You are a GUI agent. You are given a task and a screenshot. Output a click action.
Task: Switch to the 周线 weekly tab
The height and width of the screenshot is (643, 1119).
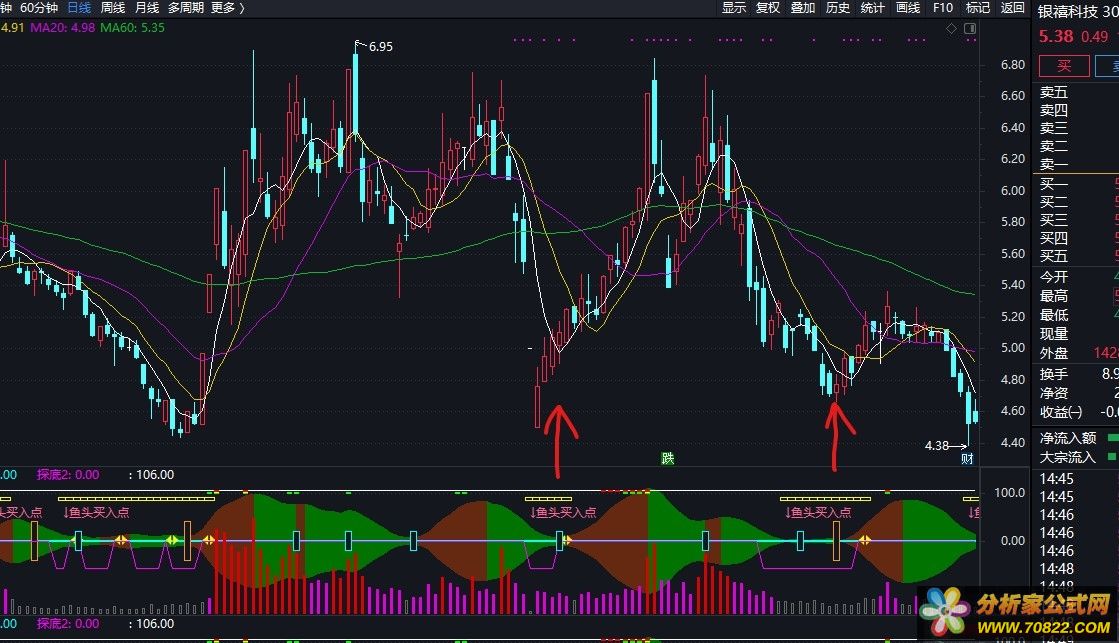(x=113, y=8)
